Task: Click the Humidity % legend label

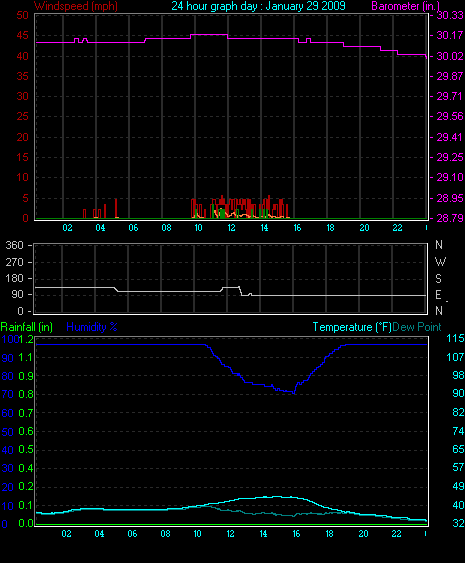Action: [x=92, y=327]
